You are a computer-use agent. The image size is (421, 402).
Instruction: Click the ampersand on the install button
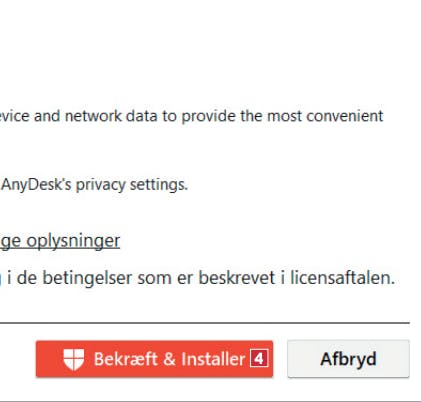click(x=169, y=359)
